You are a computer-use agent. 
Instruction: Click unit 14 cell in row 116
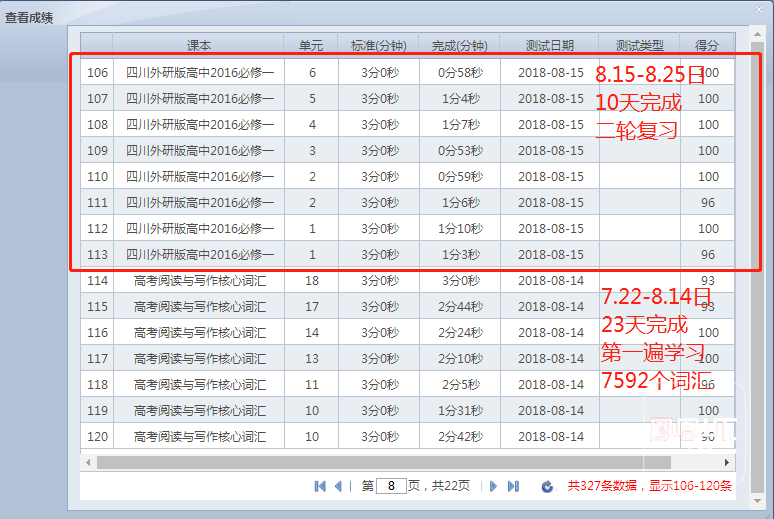tap(312, 332)
